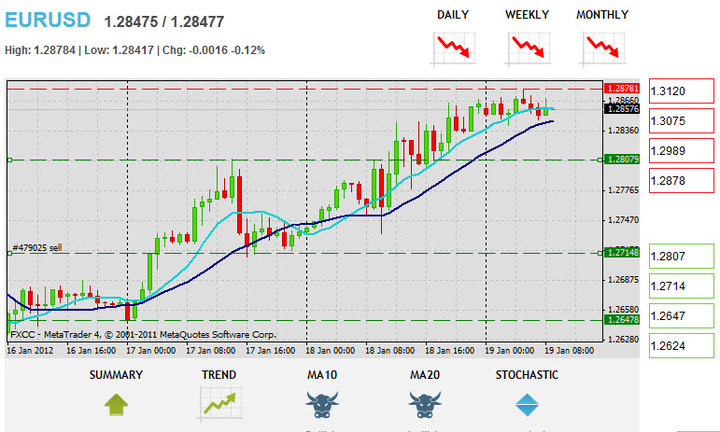Click the DAILY downtrend arrow icon
This screenshot has height=432, width=720.
coord(454,47)
